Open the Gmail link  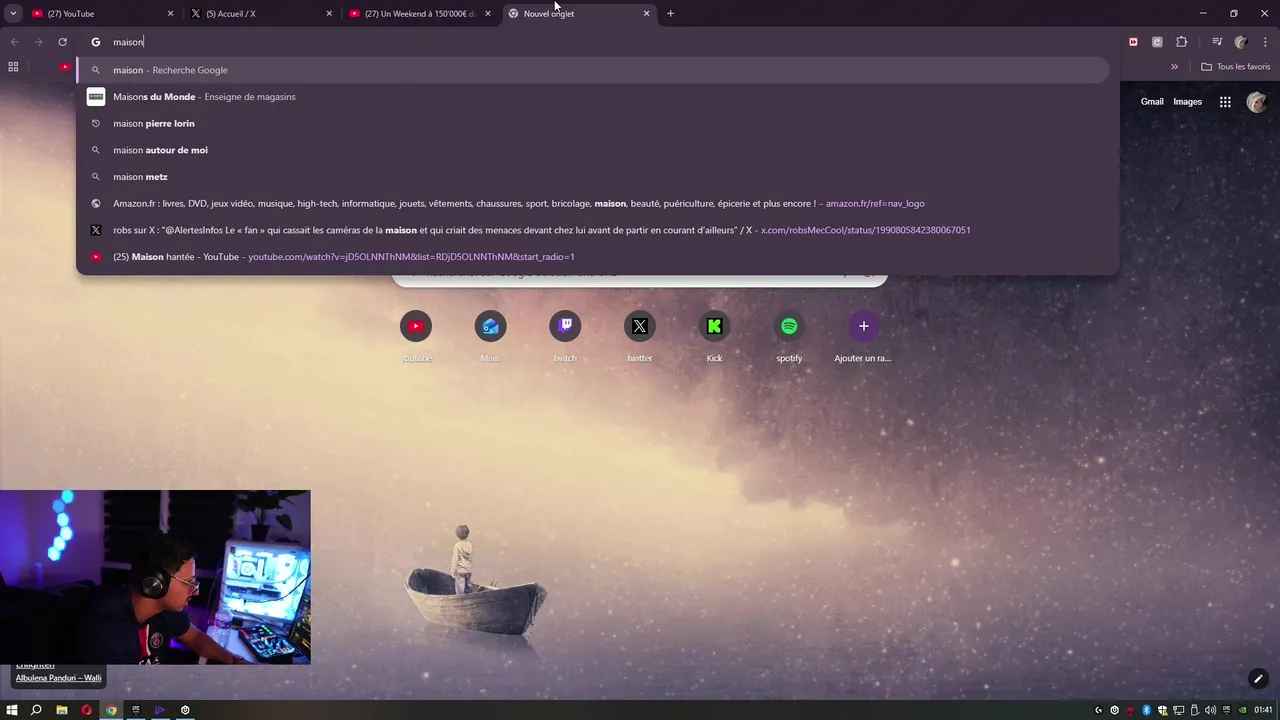[1152, 102]
